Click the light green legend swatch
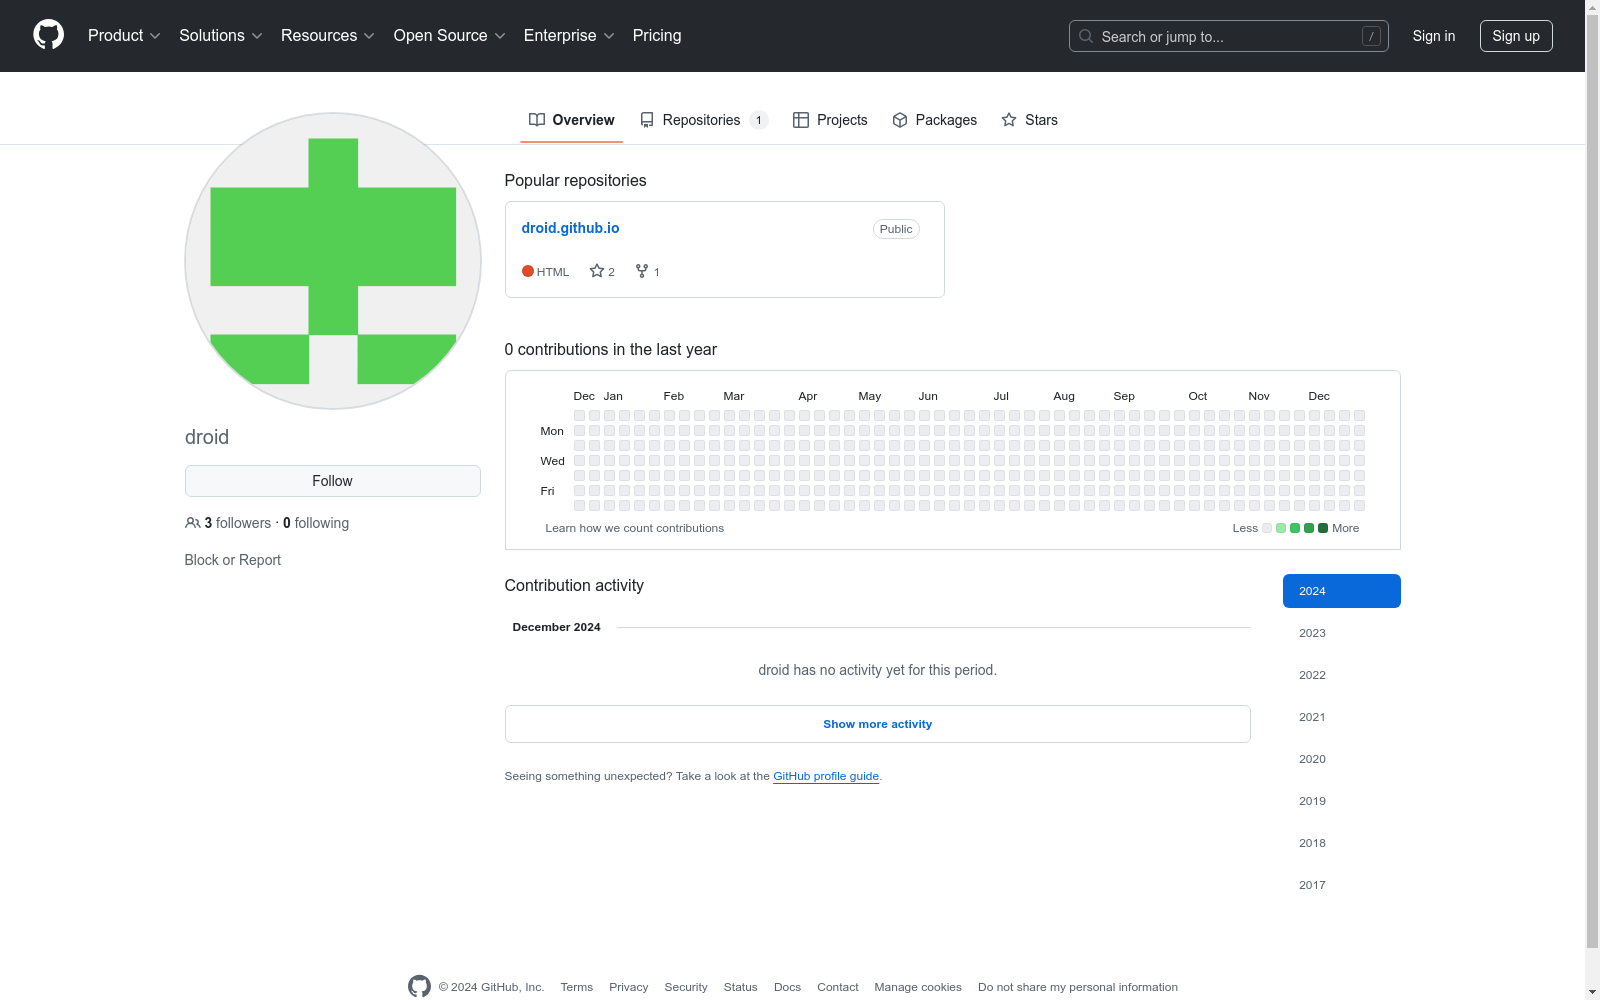The height and width of the screenshot is (1000, 1600). [1281, 528]
